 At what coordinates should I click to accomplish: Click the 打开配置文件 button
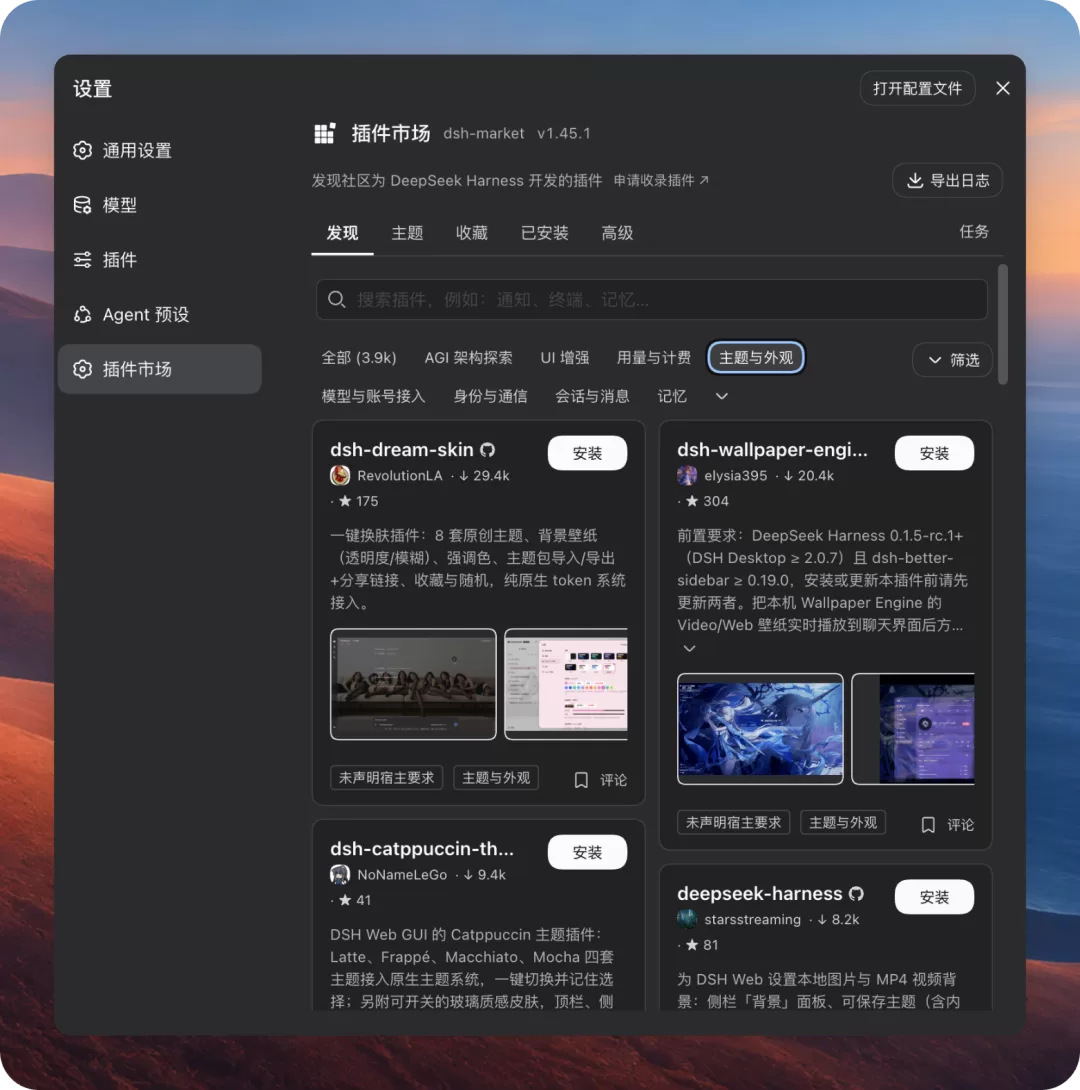pyautogui.click(x=917, y=88)
